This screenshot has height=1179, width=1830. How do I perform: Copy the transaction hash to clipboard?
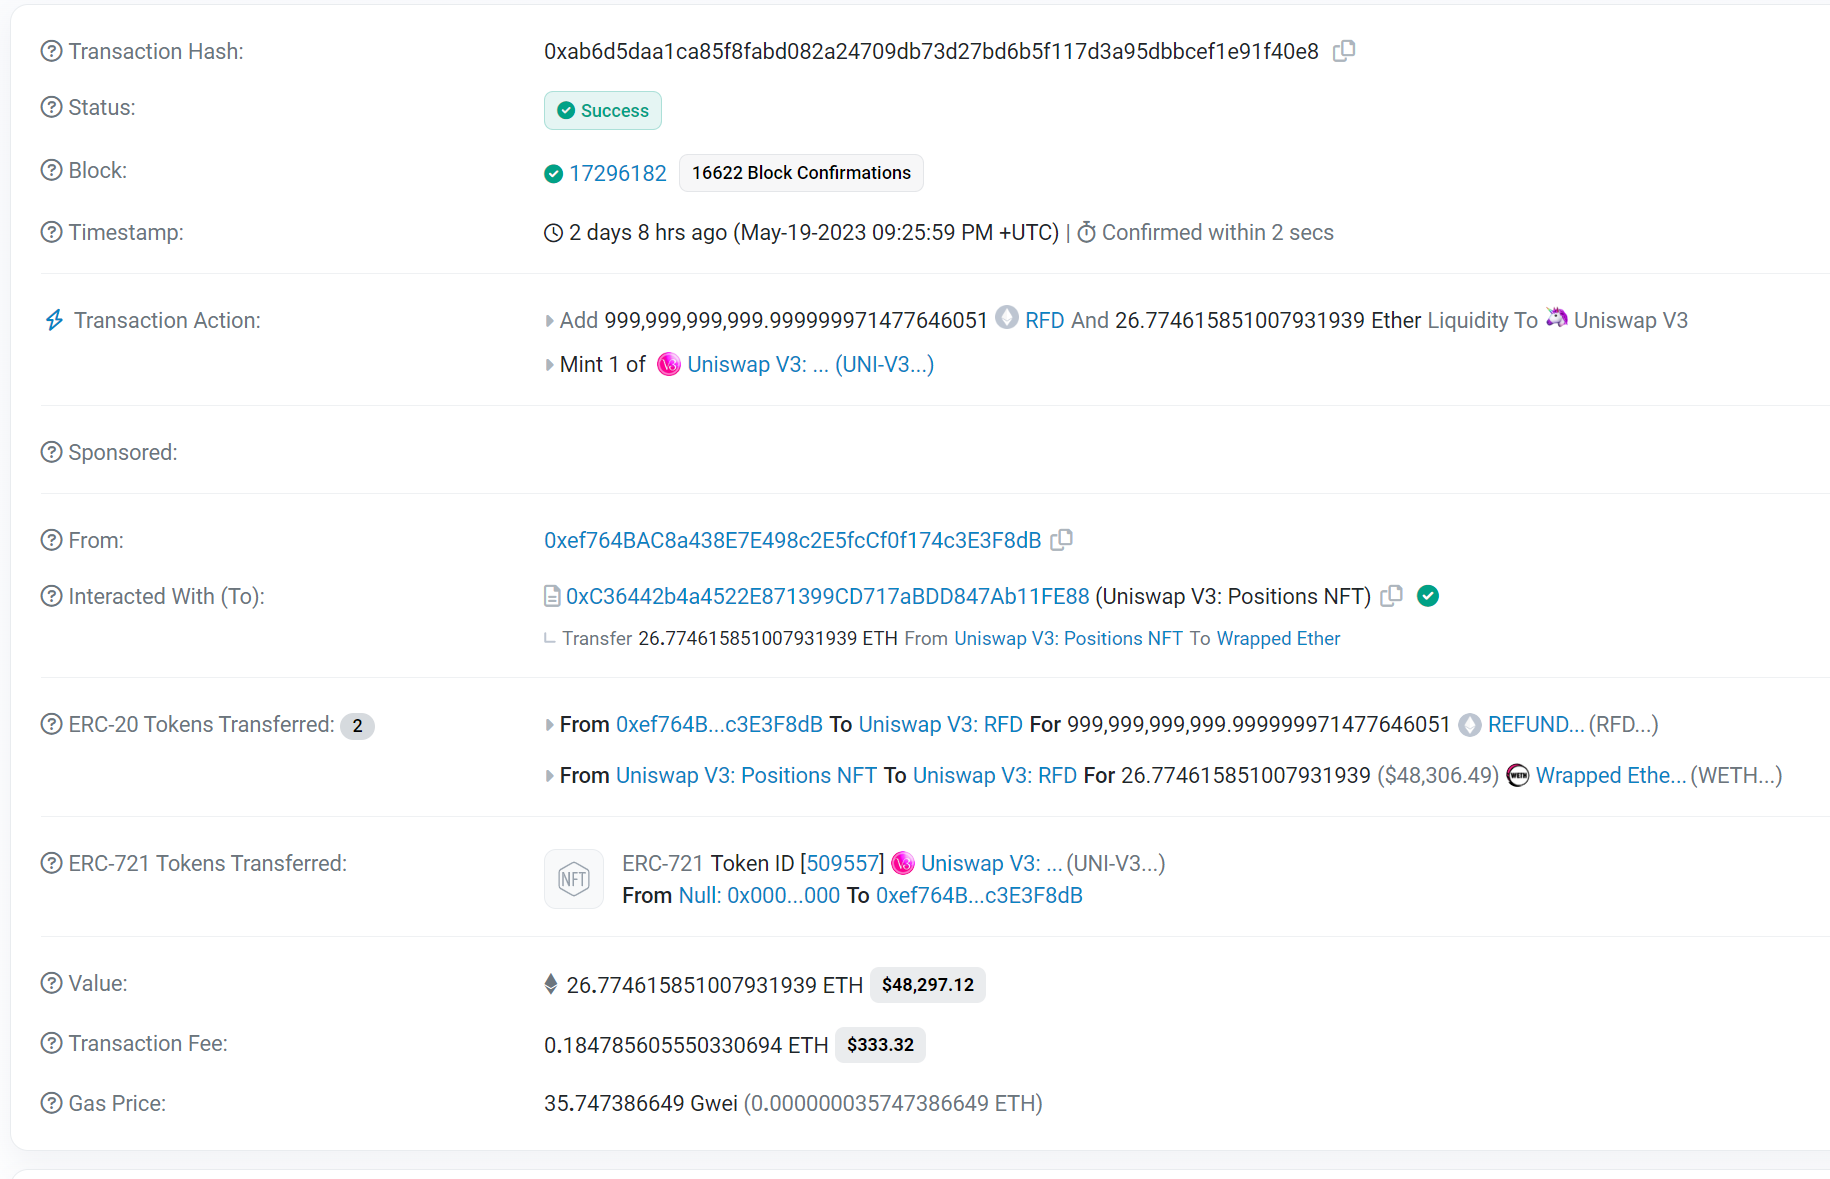point(1344,51)
